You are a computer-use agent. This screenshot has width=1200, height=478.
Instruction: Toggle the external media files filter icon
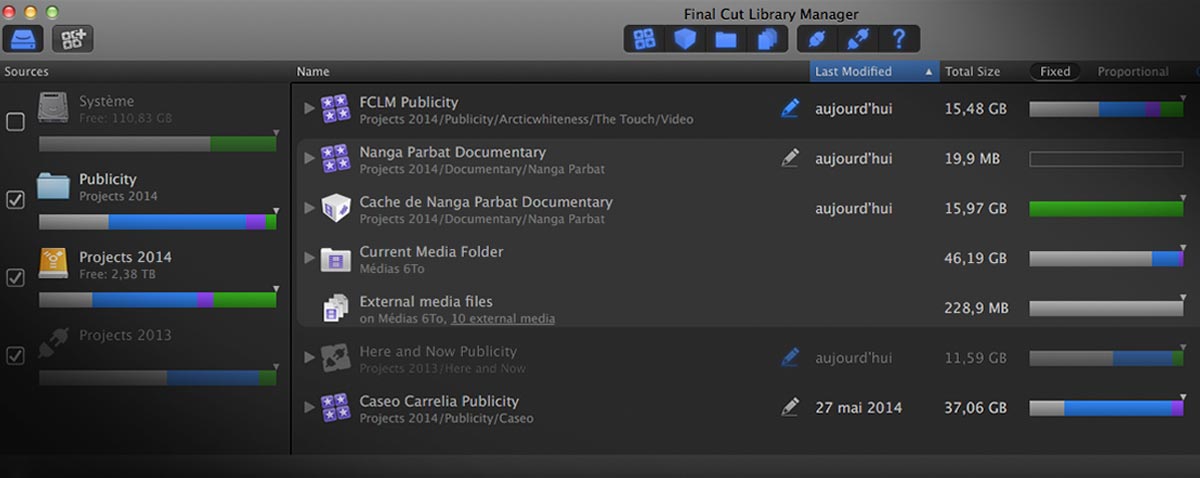767,39
